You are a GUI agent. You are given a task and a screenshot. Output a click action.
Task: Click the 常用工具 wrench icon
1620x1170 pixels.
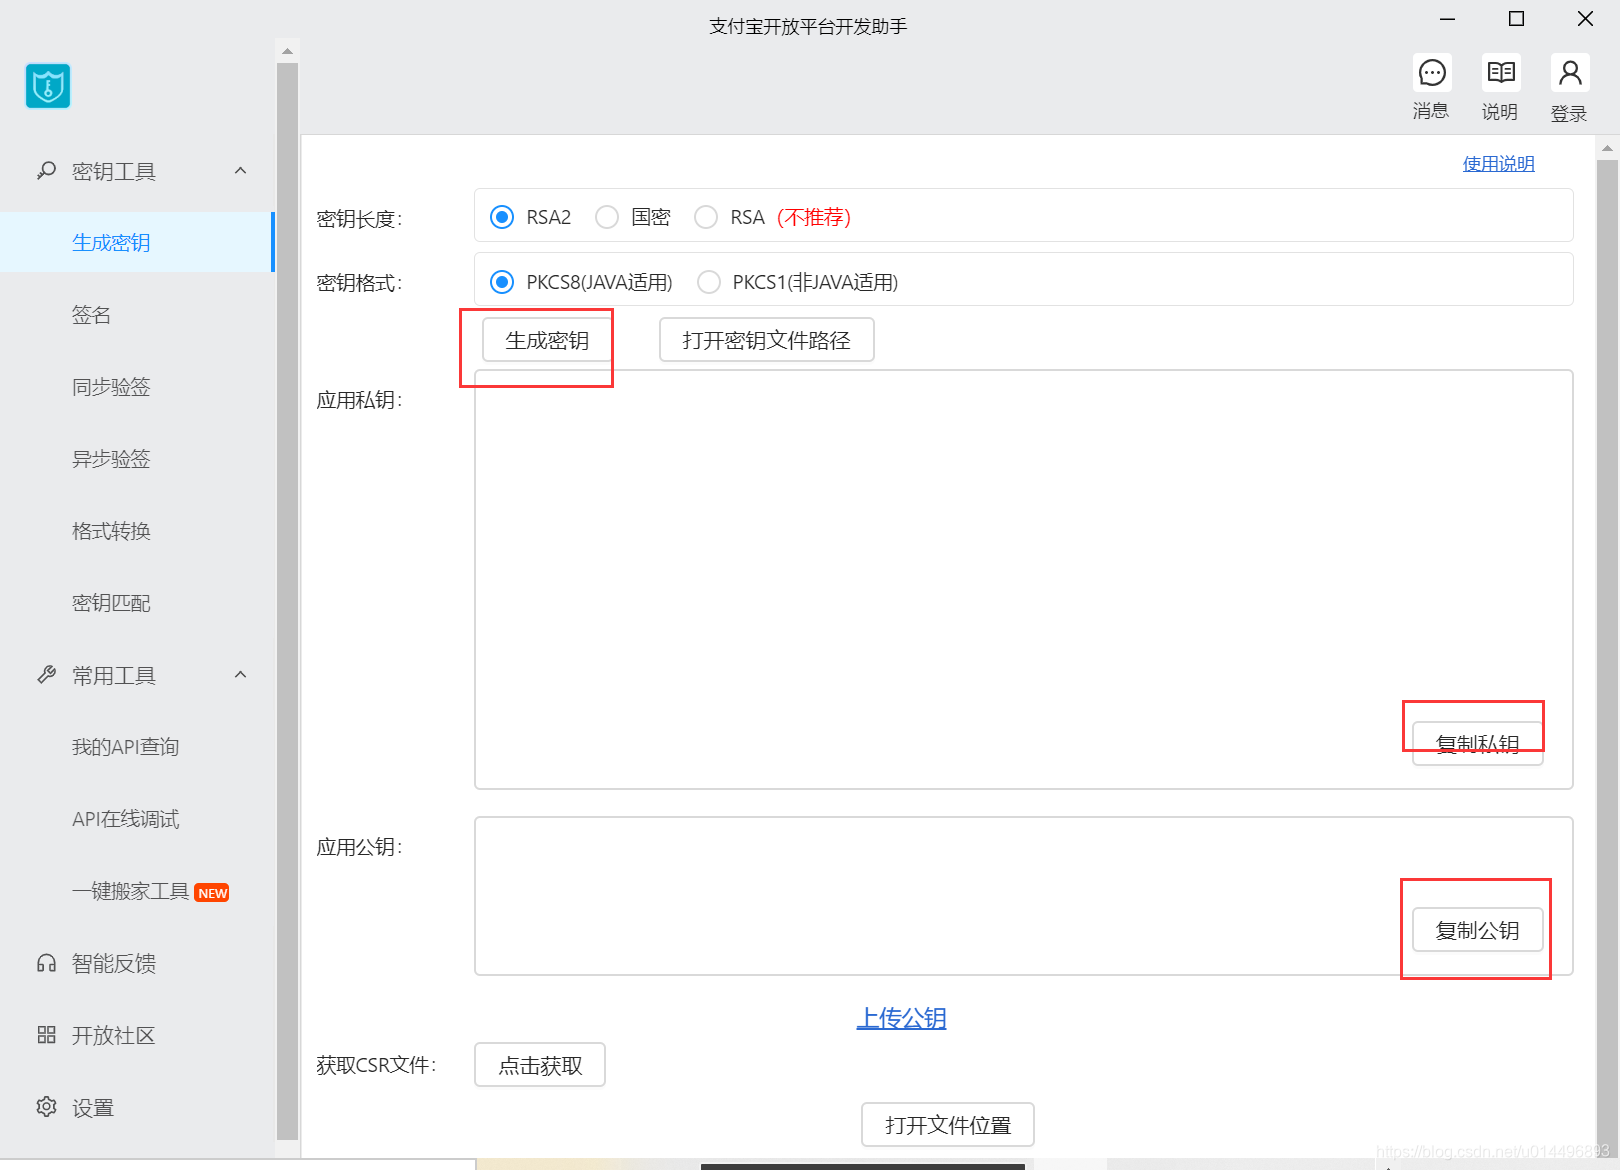46,675
